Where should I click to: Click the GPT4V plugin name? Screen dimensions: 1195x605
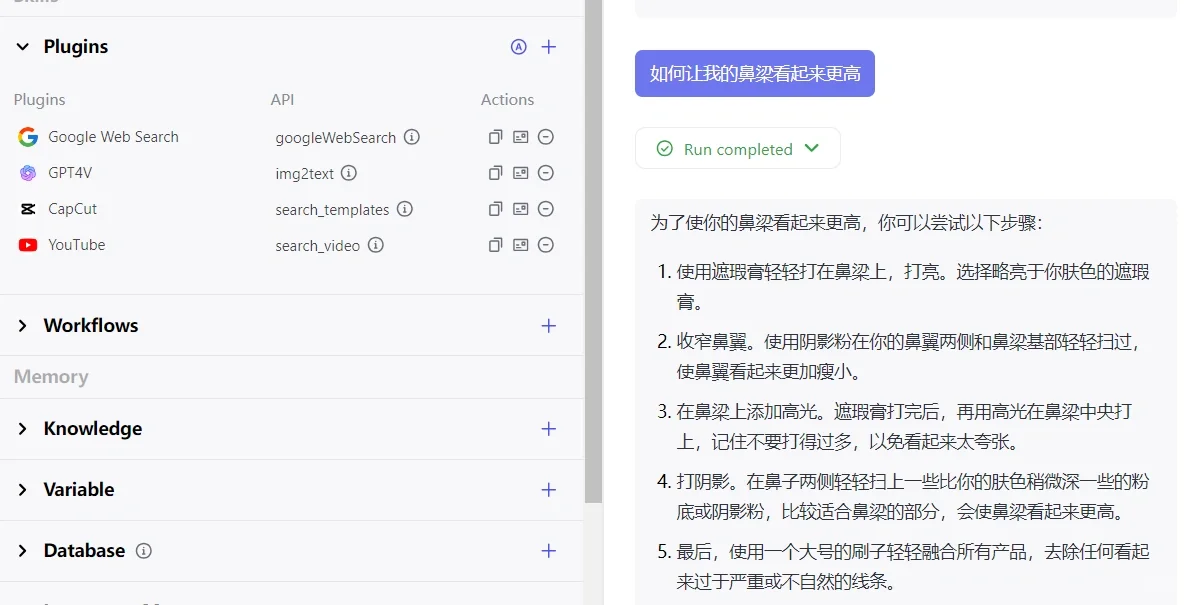(x=70, y=173)
